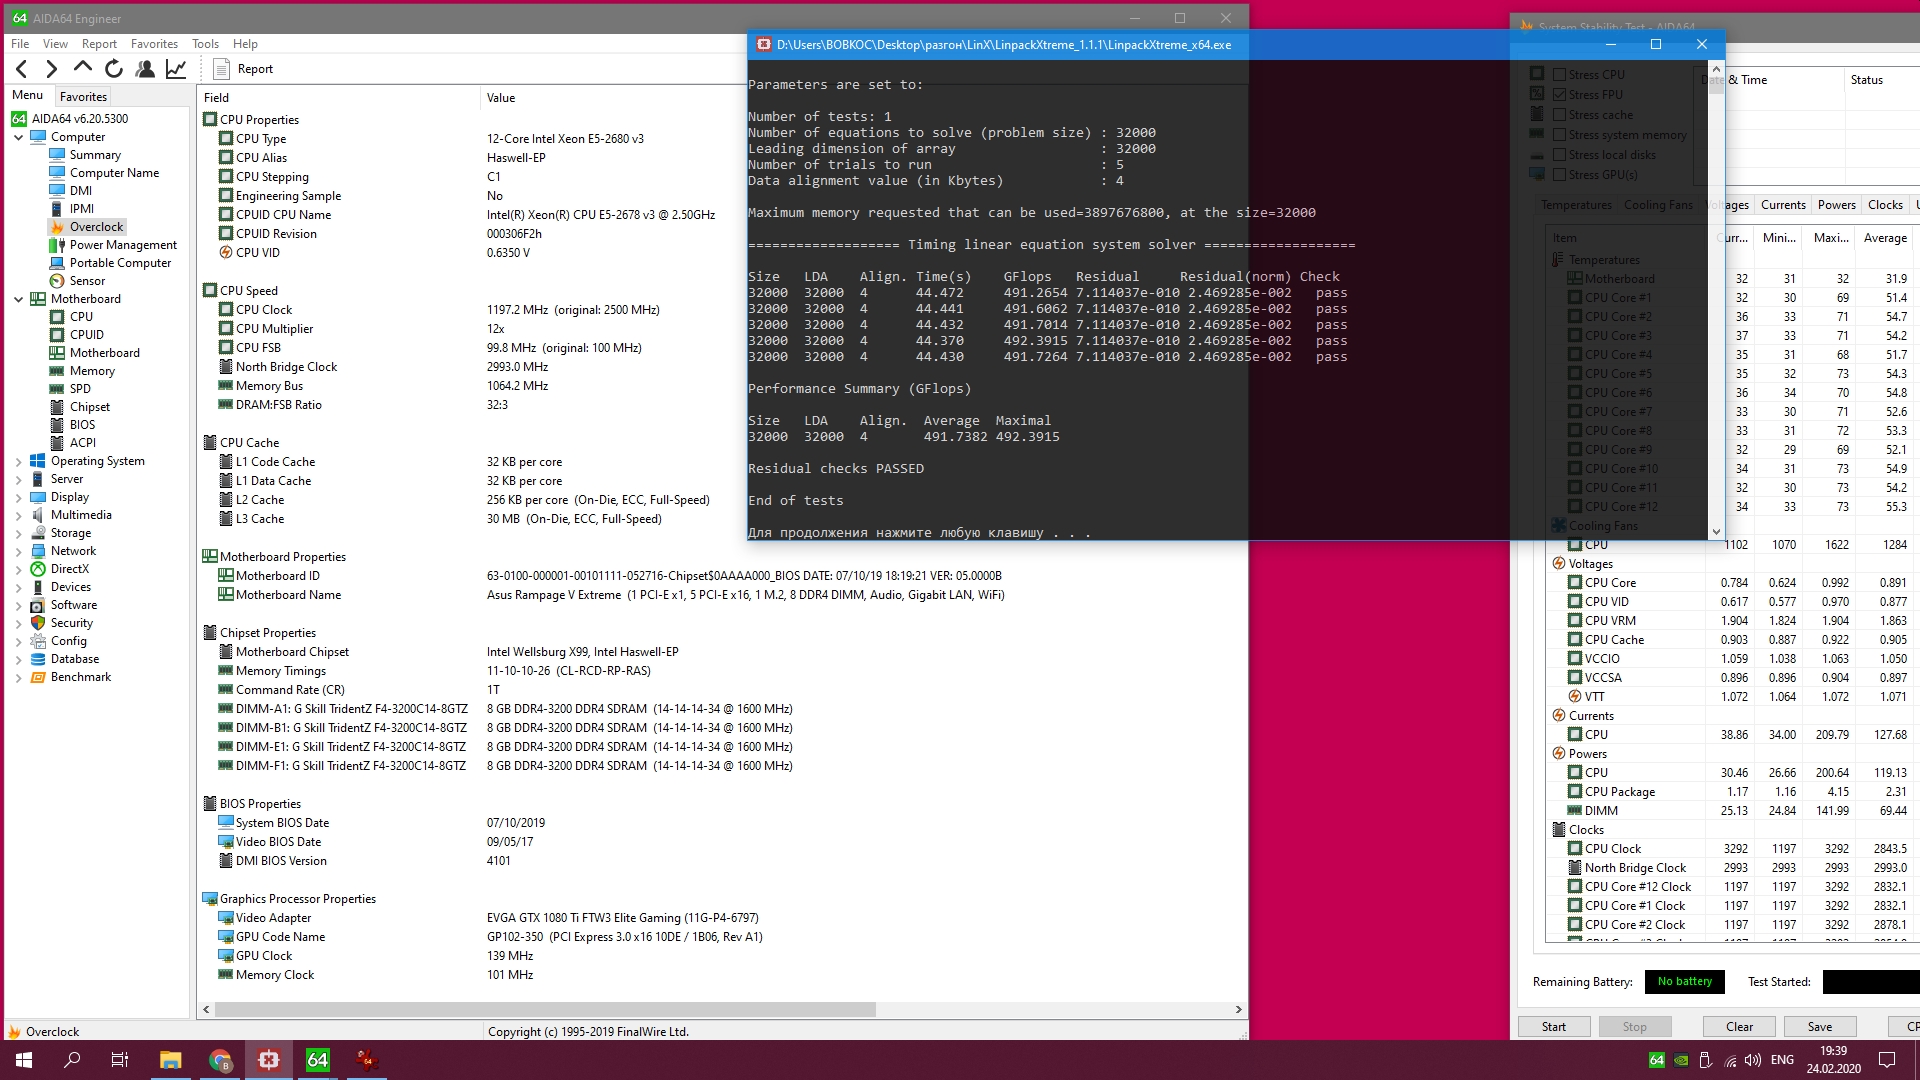Enable the Stress local disks checkbox

click(1558, 155)
